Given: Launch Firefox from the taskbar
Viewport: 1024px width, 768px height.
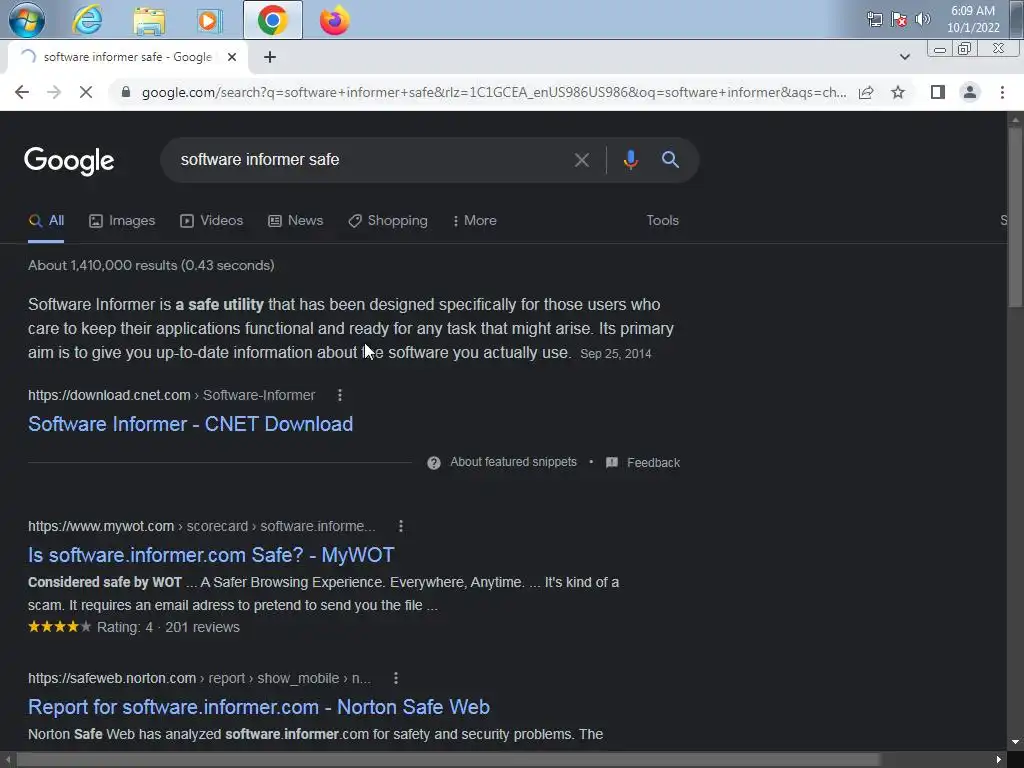Looking at the screenshot, I should 334,20.
